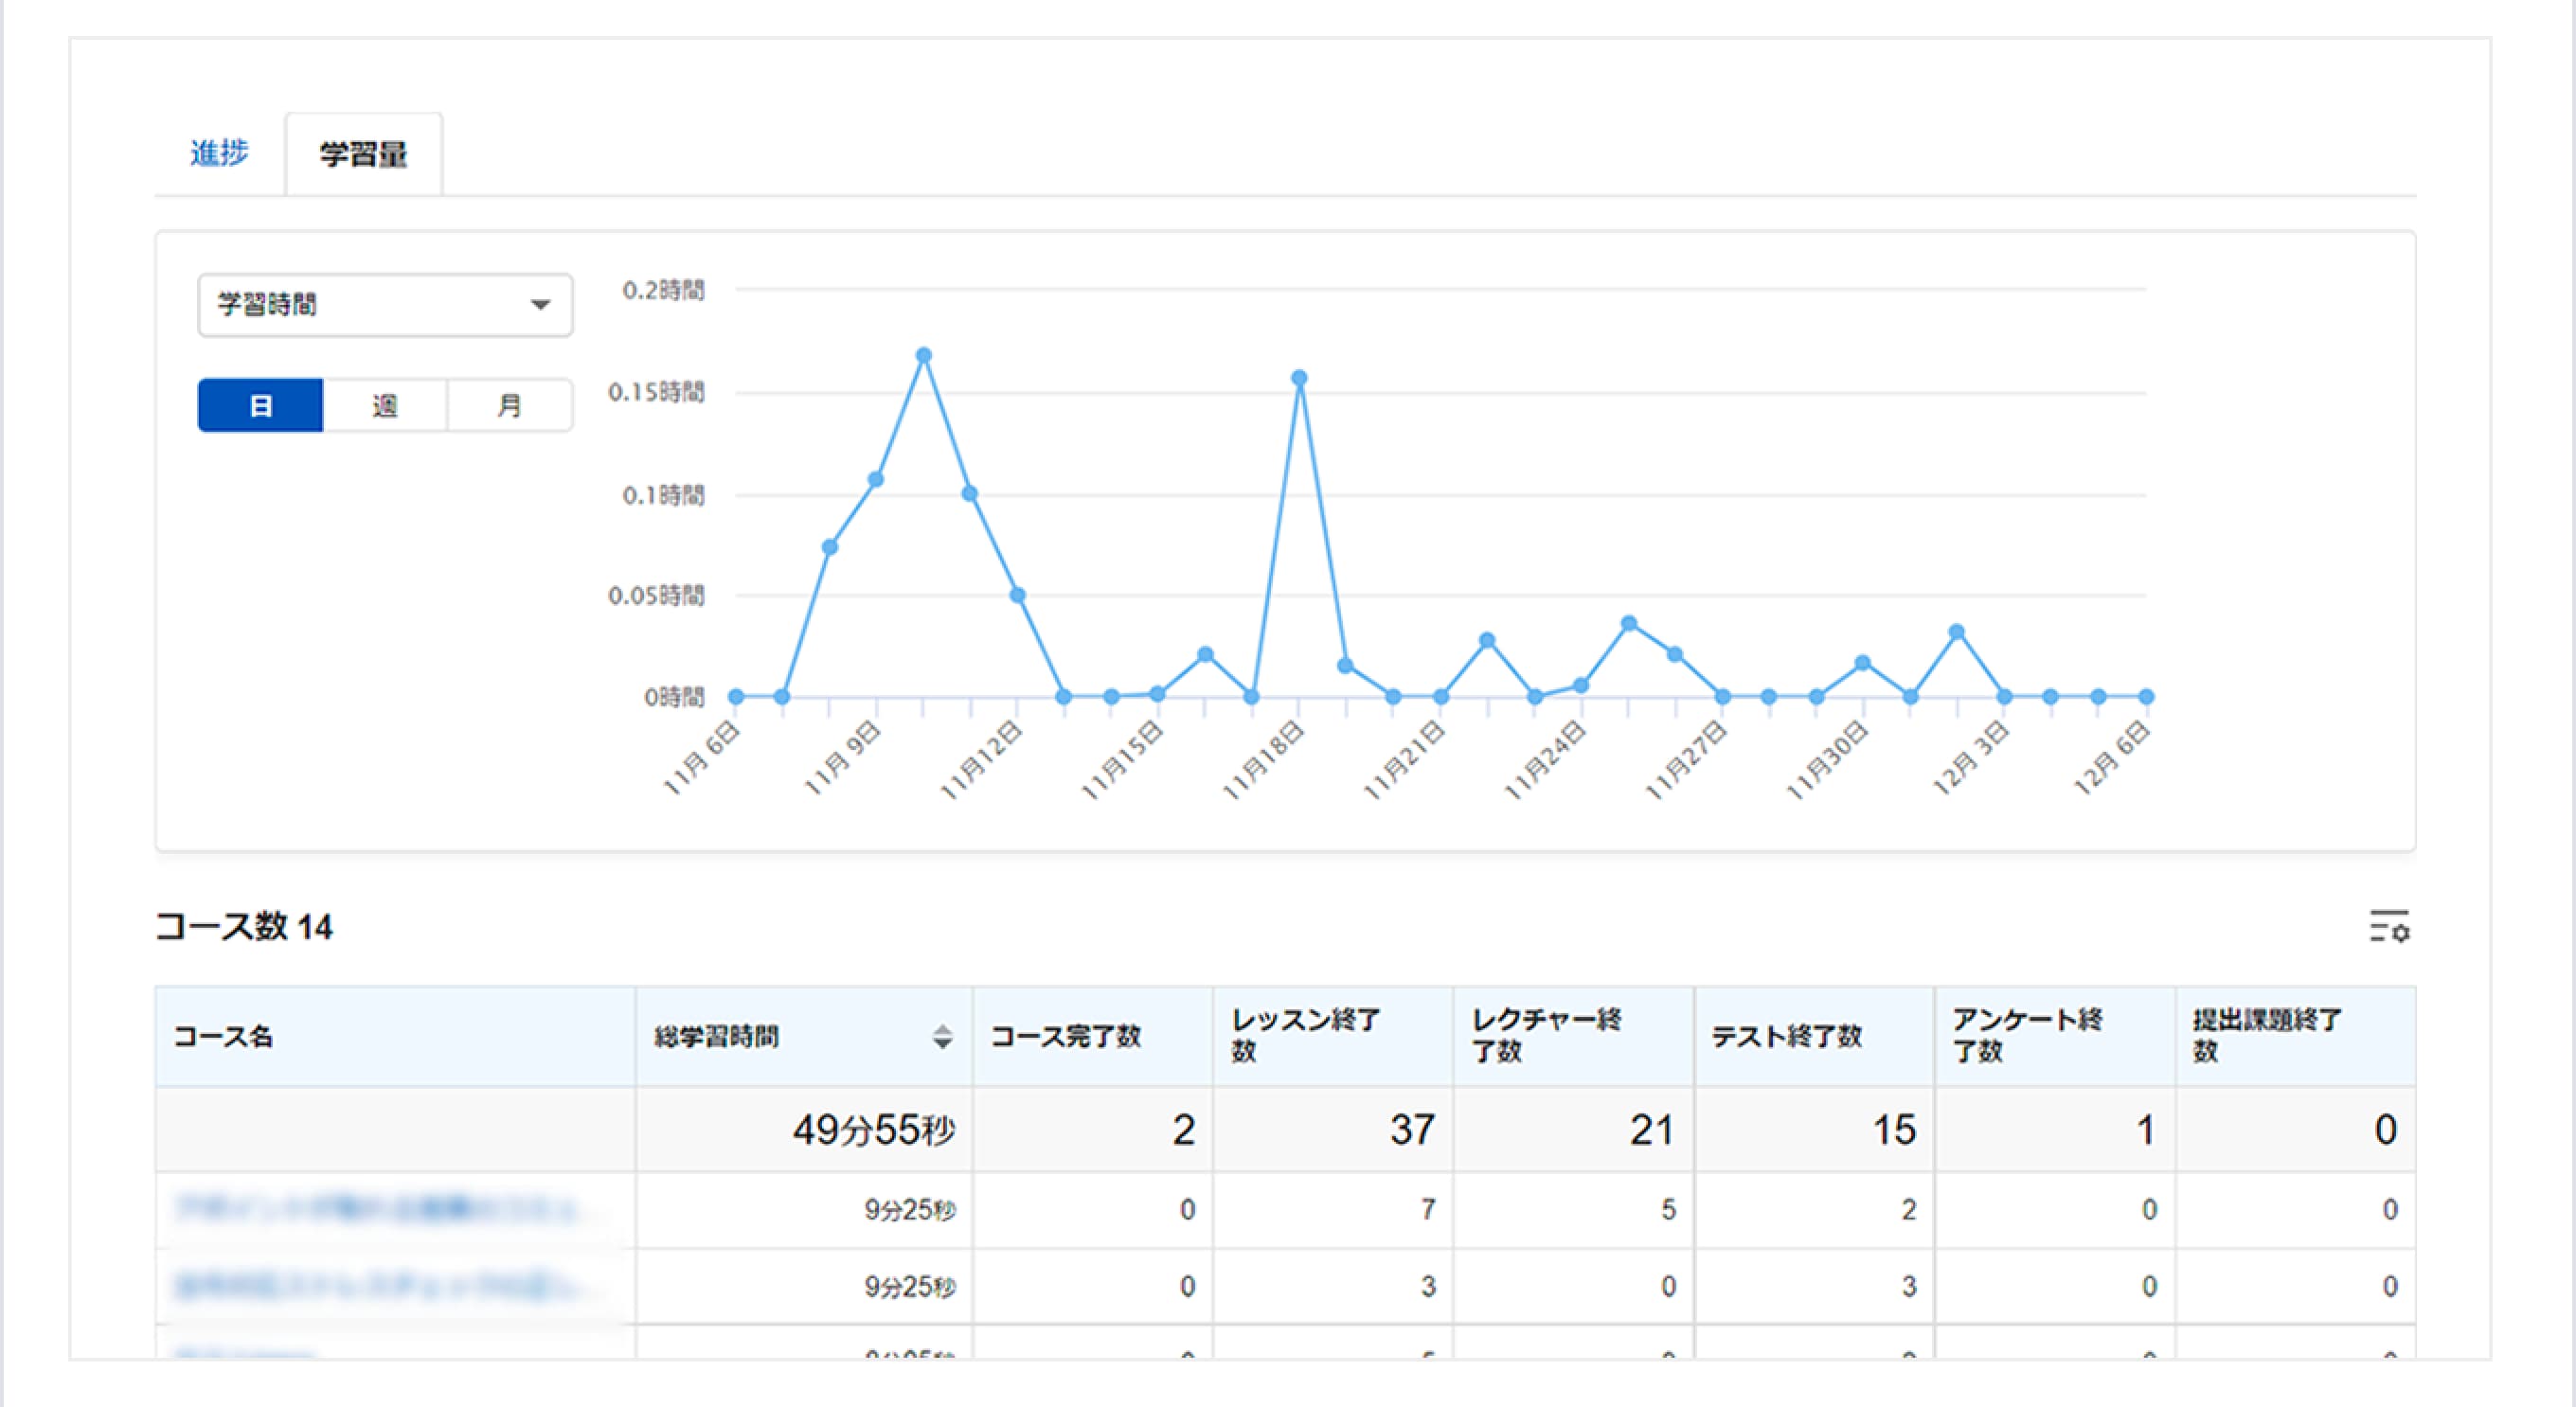Switch to the 進捗 tab

click(219, 154)
